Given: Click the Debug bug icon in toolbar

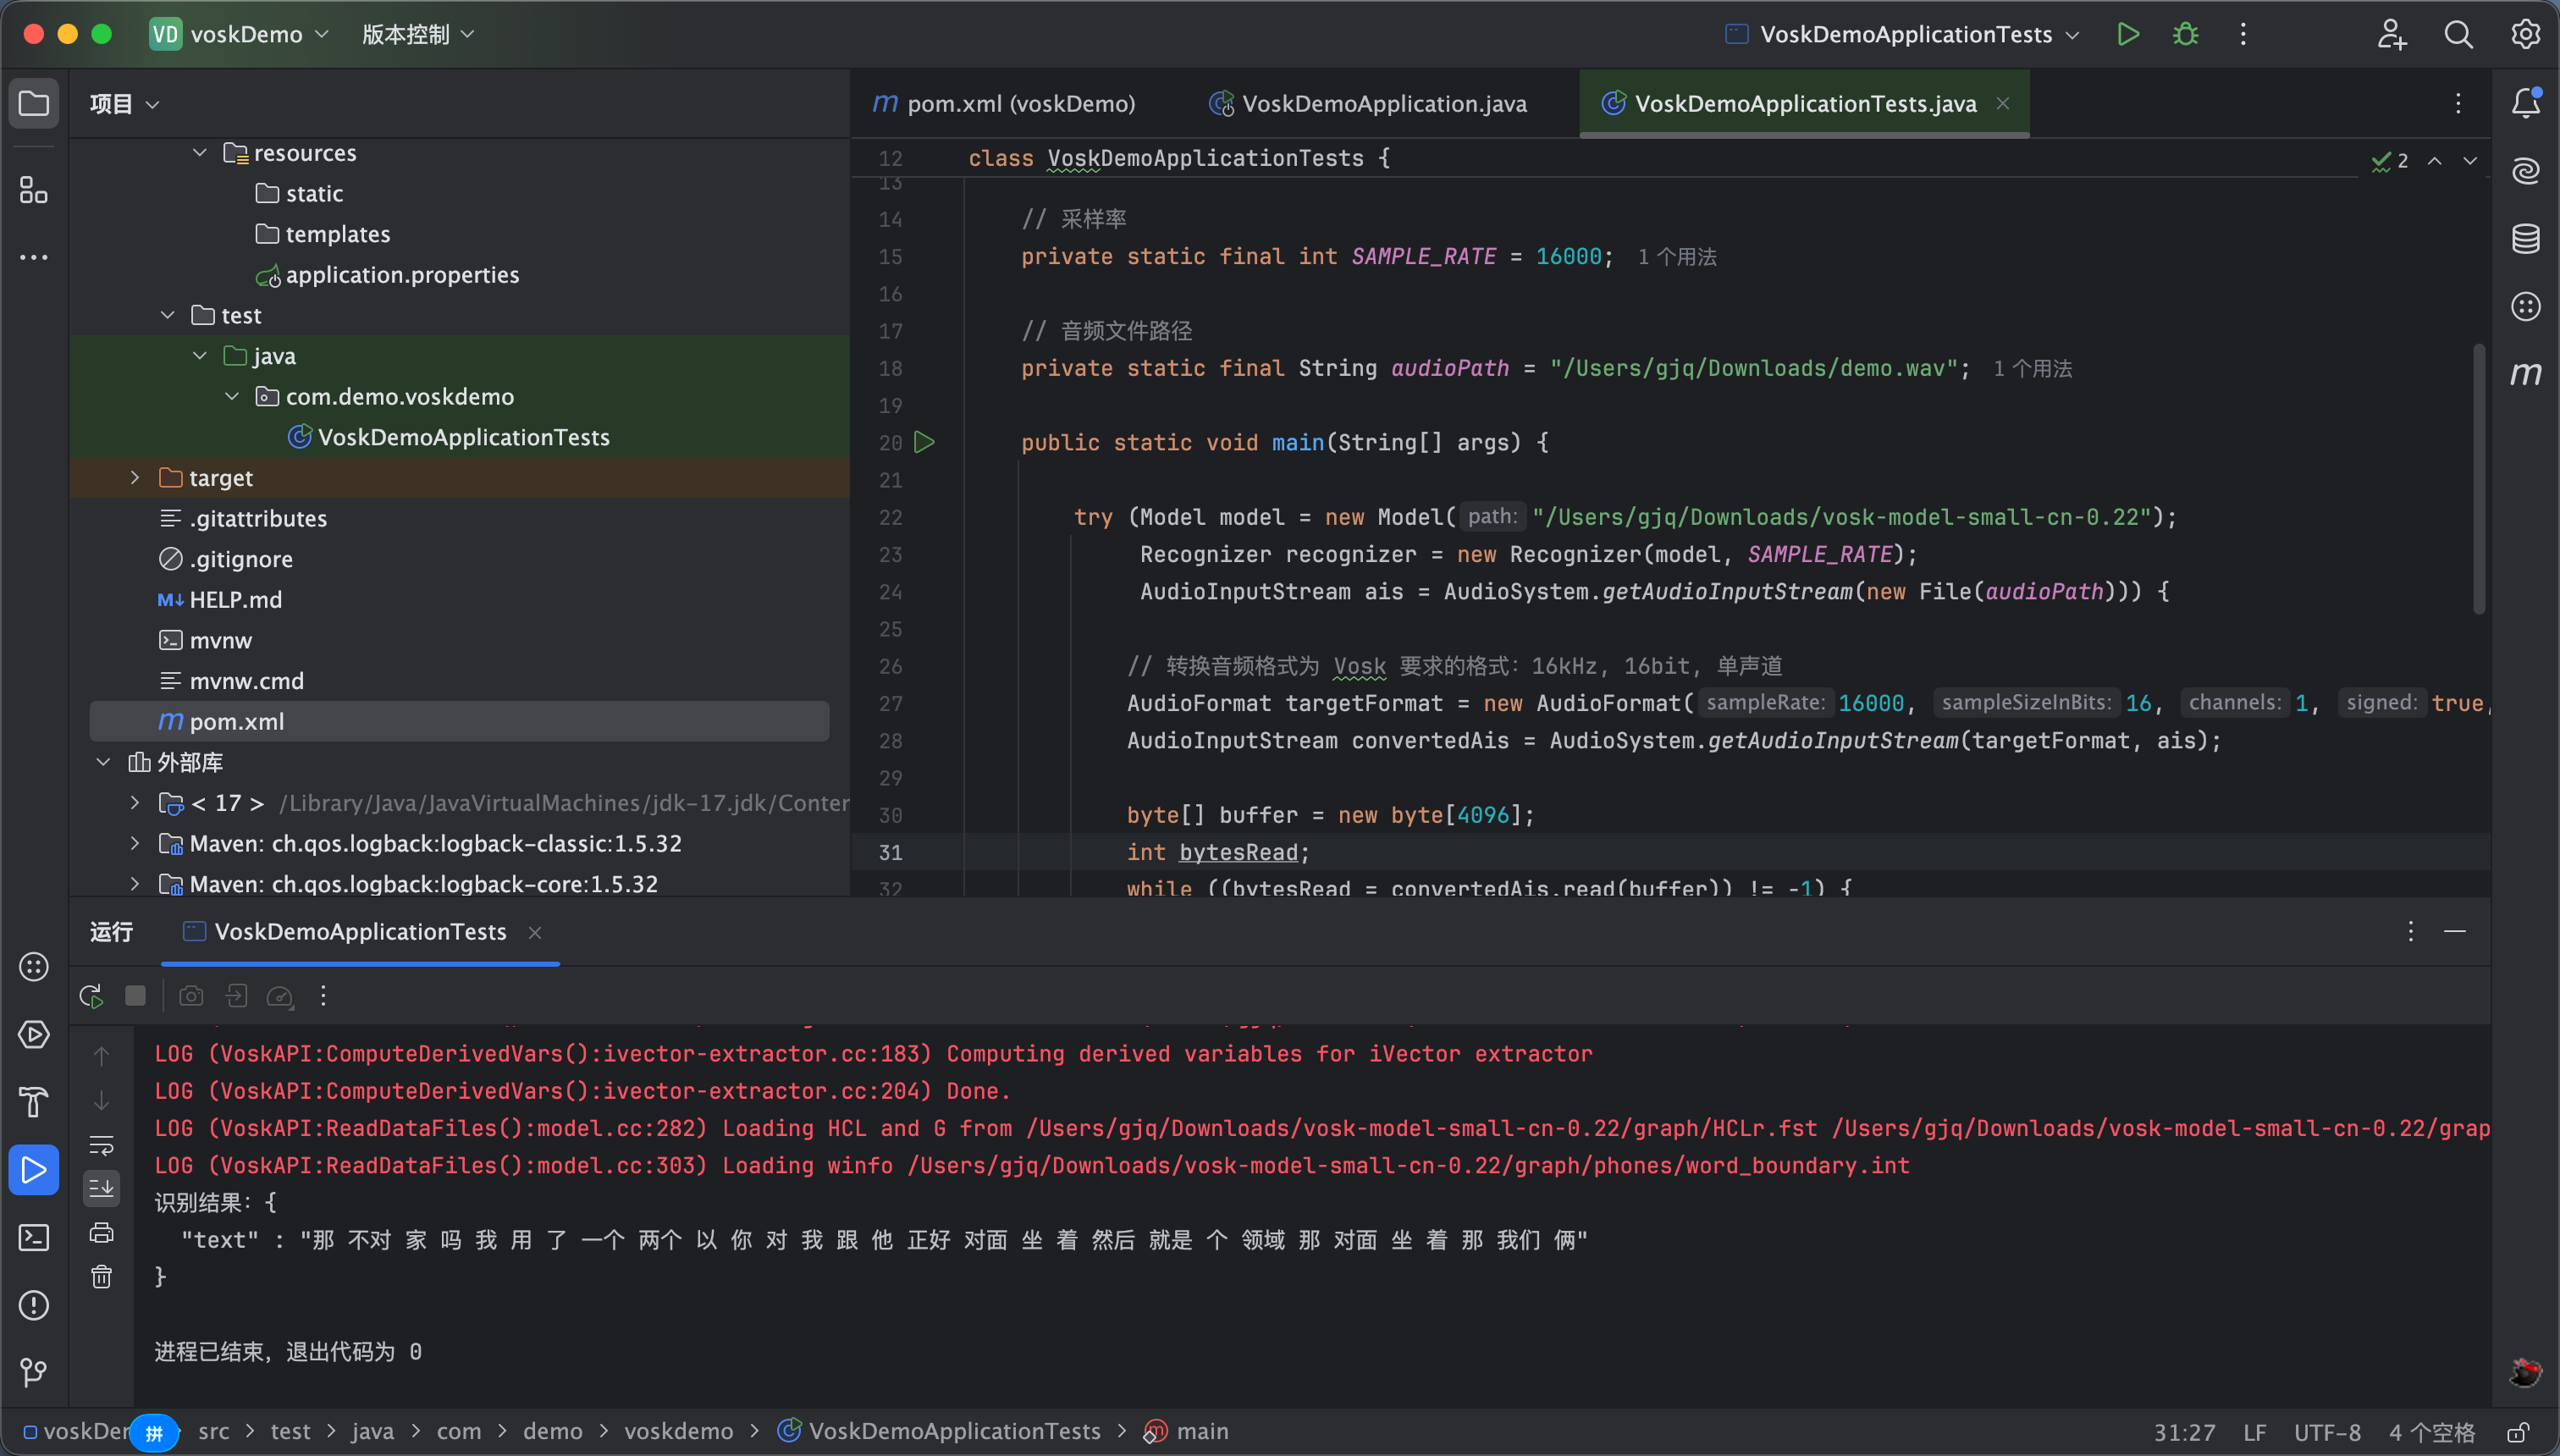Looking at the screenshot, I should [2185, 34].
